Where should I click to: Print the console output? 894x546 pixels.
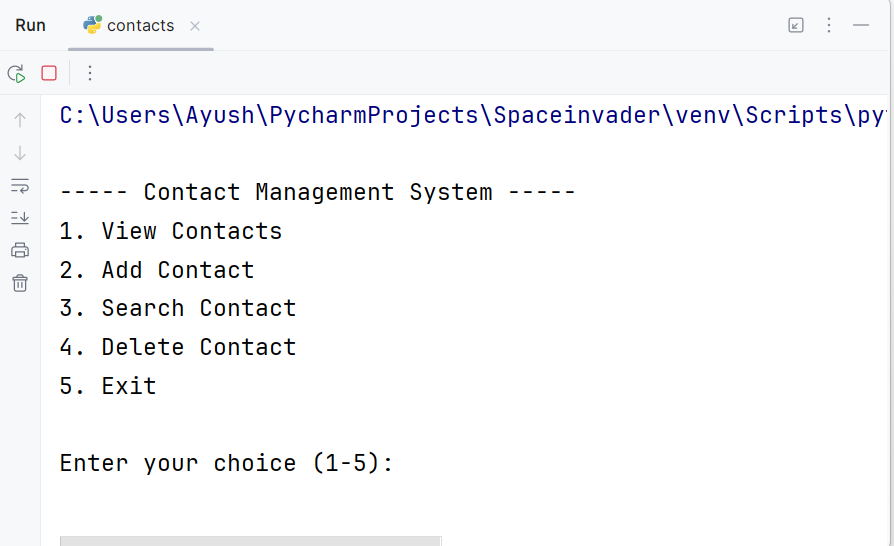click(20, 250)
